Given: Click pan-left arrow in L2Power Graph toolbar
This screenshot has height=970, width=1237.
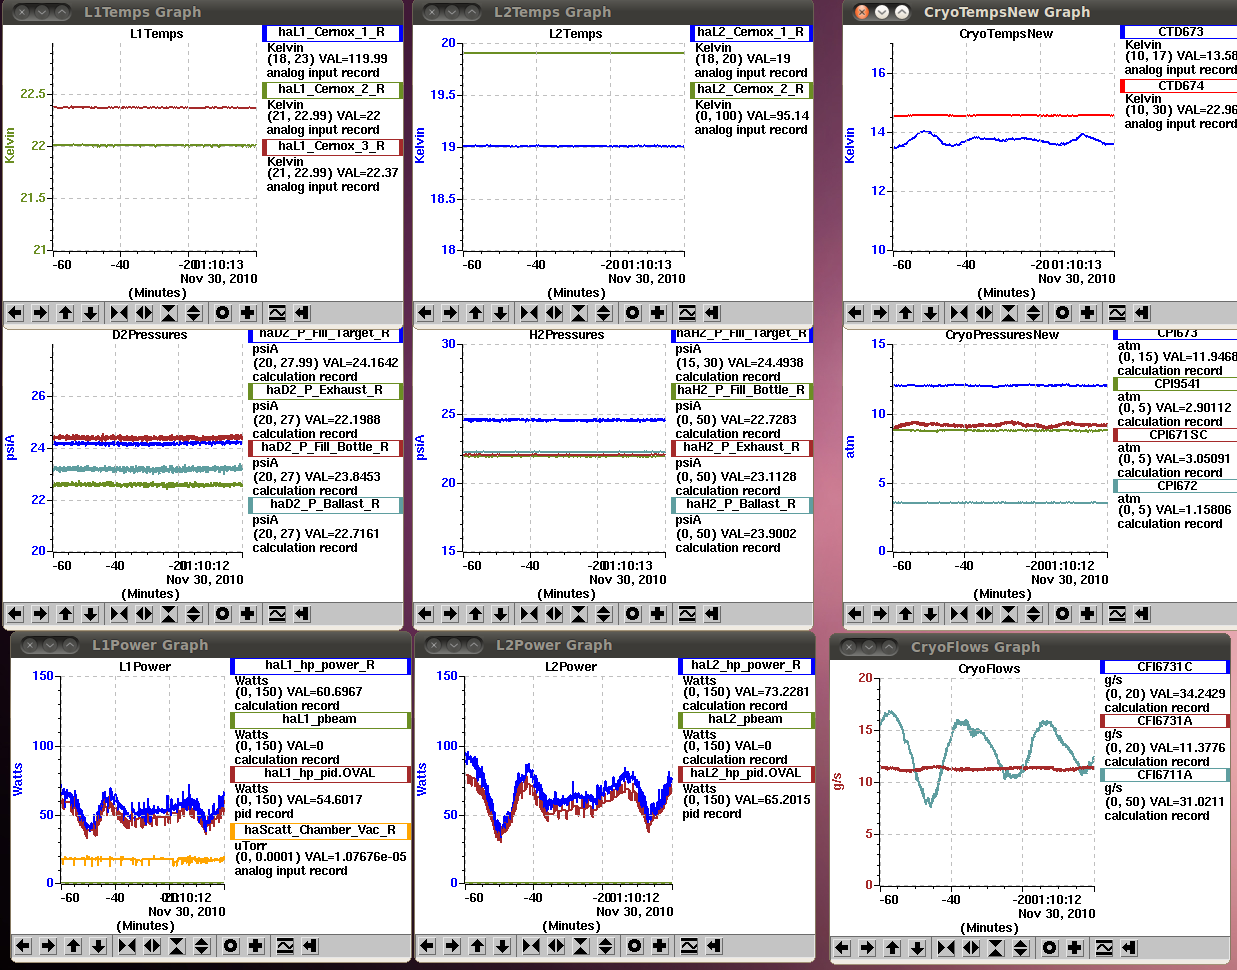Looking at the screenshot, I should [x=427, y=945].
